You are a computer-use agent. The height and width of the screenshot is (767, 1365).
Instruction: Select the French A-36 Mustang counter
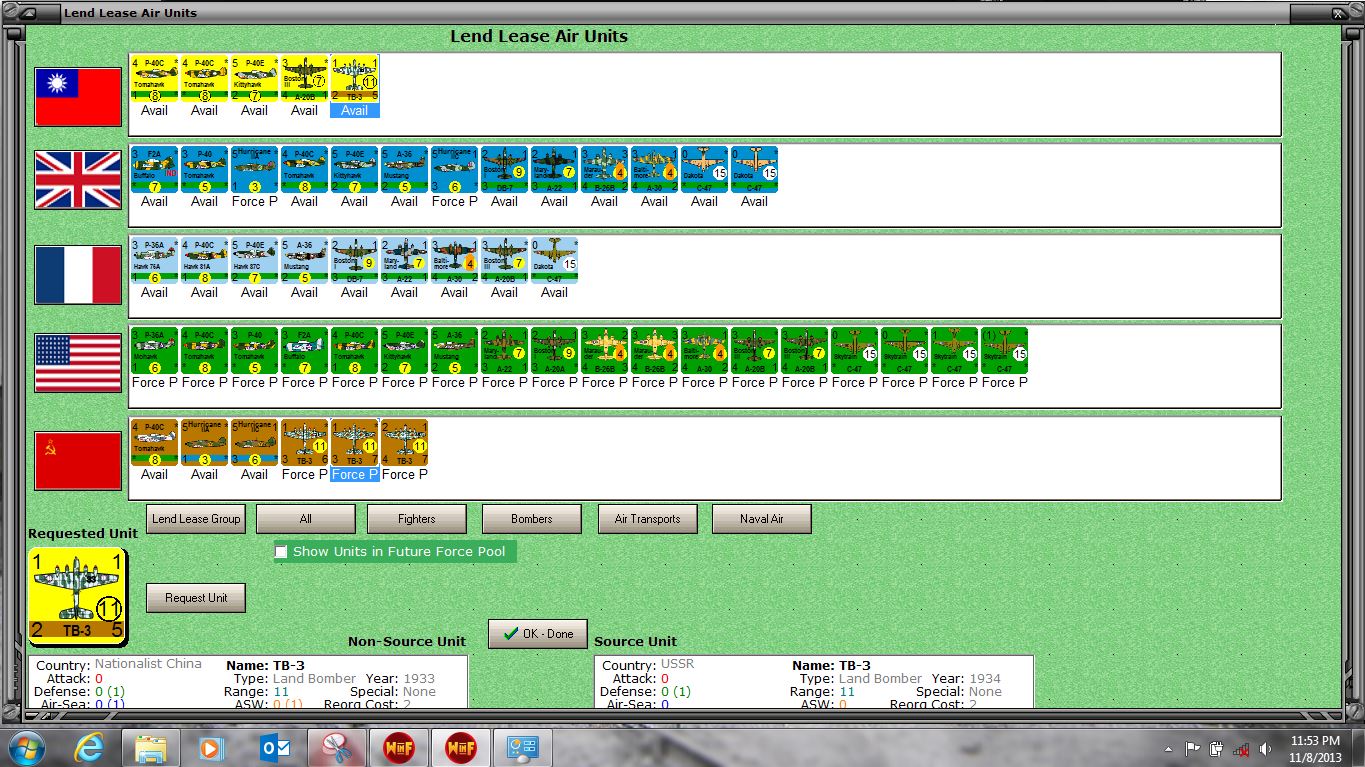click(304, 261)
